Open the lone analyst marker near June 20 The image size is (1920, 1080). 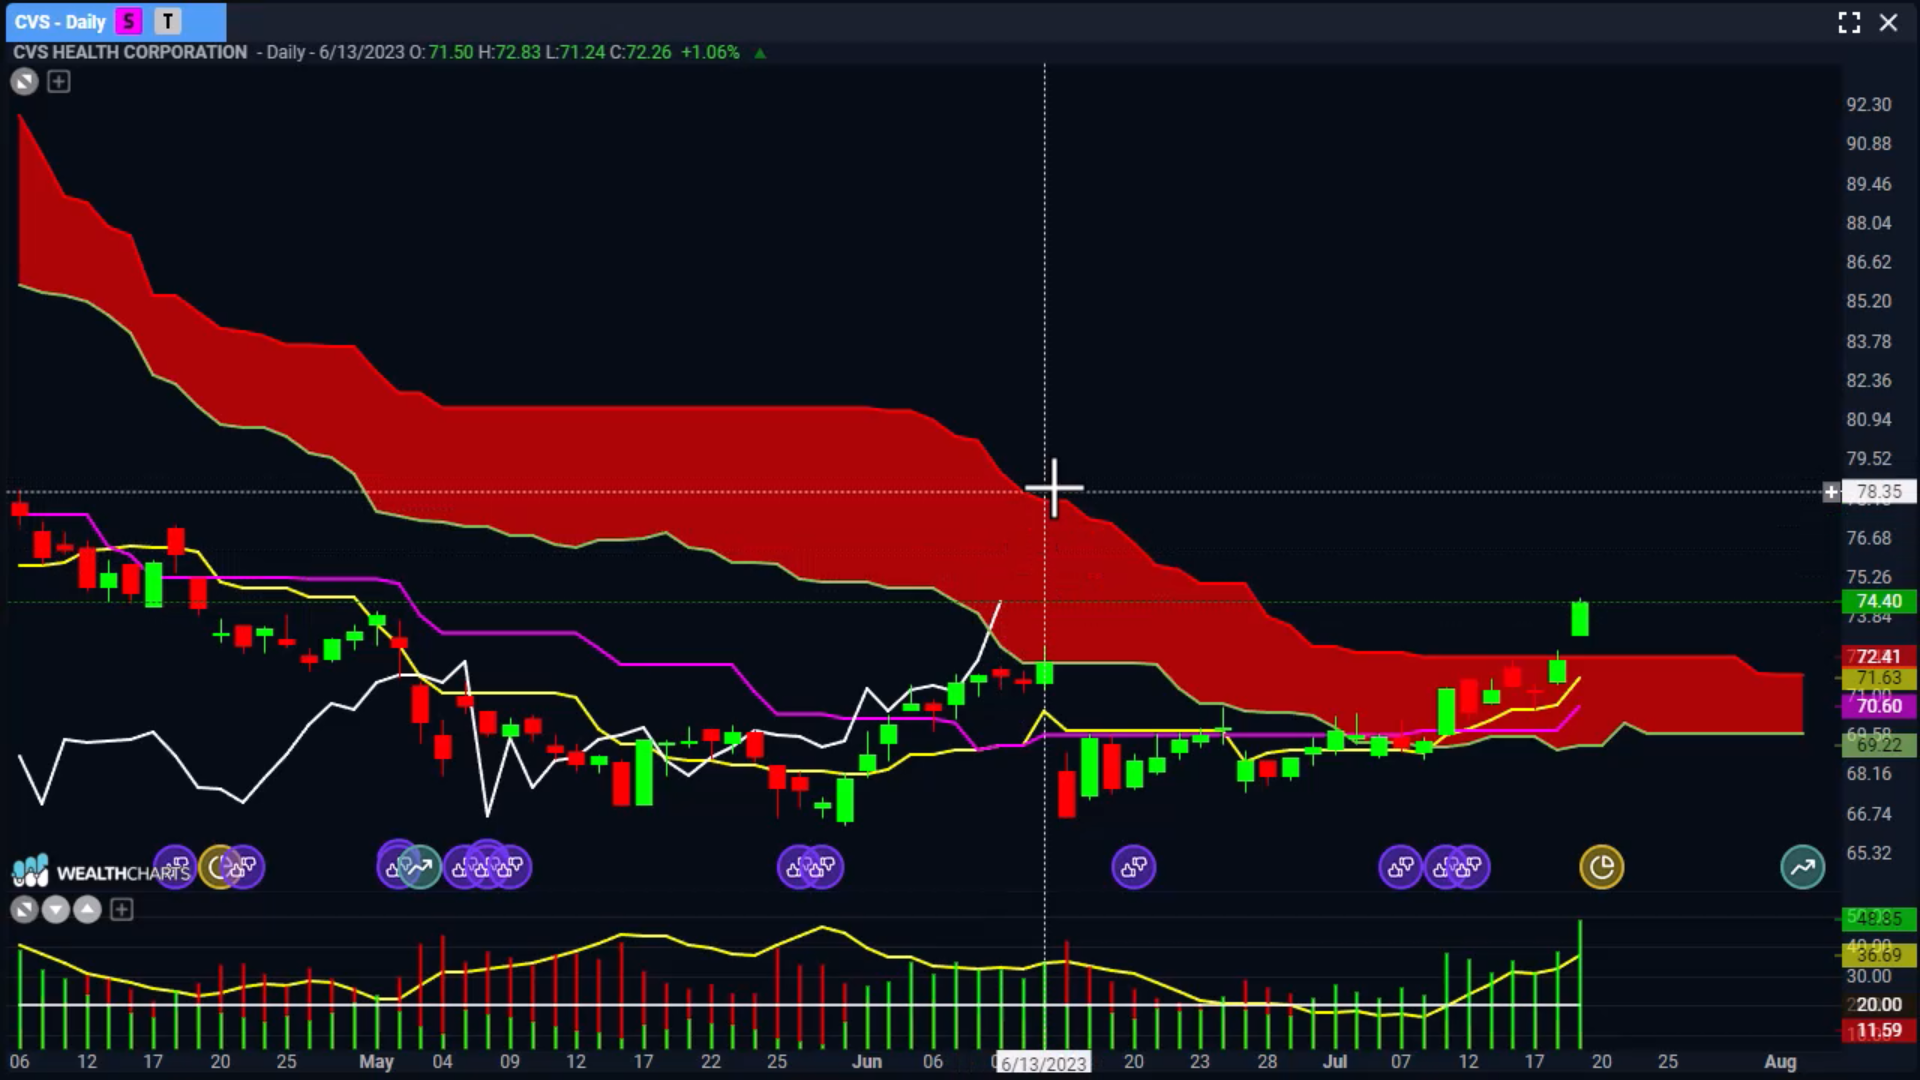pos(1134,867)
